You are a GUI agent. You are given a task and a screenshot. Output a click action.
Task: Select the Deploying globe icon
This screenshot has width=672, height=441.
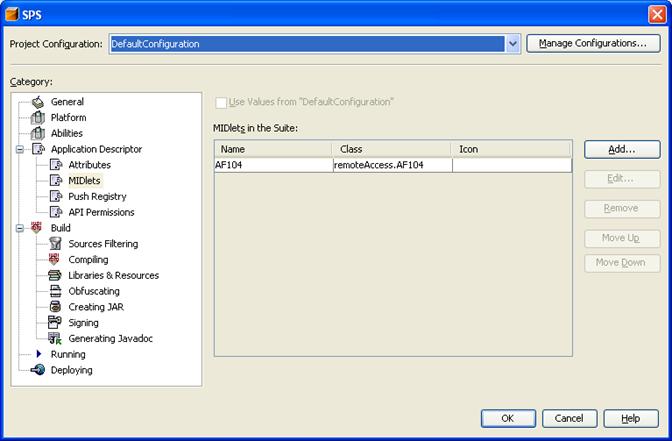pos(38,370)
